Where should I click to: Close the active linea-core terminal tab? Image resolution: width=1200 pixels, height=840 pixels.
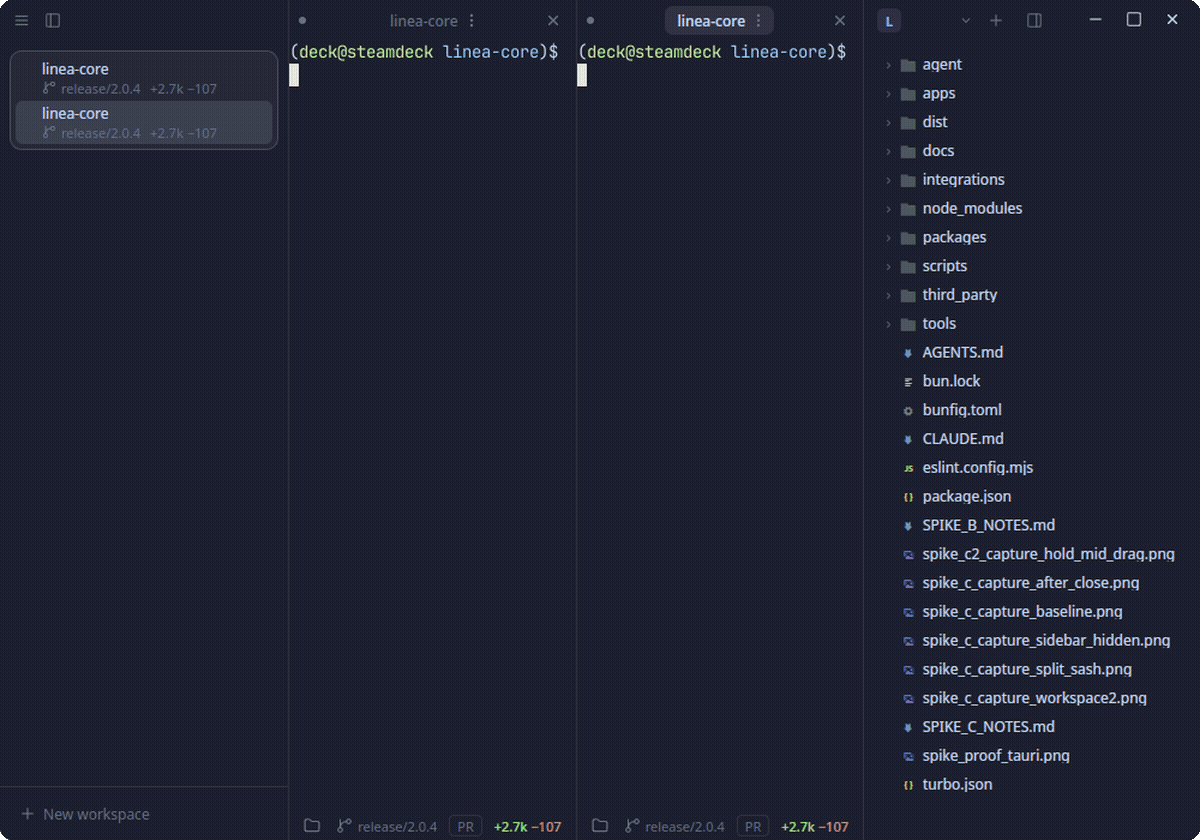coord(841,21)
